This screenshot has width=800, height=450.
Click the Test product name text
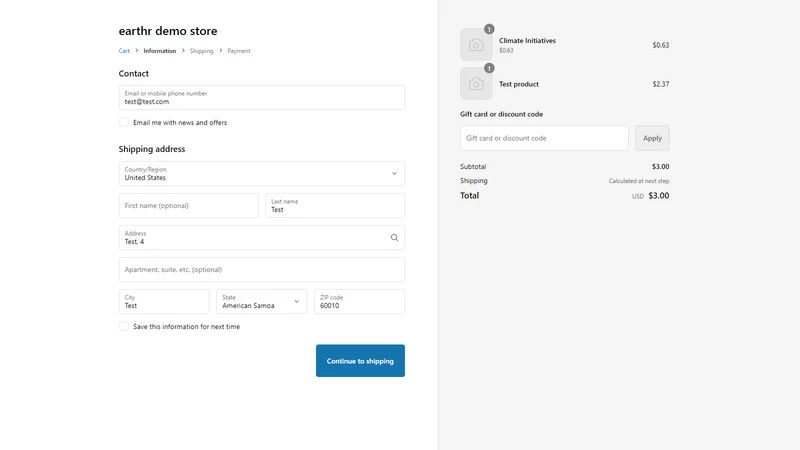click(518, 84)
